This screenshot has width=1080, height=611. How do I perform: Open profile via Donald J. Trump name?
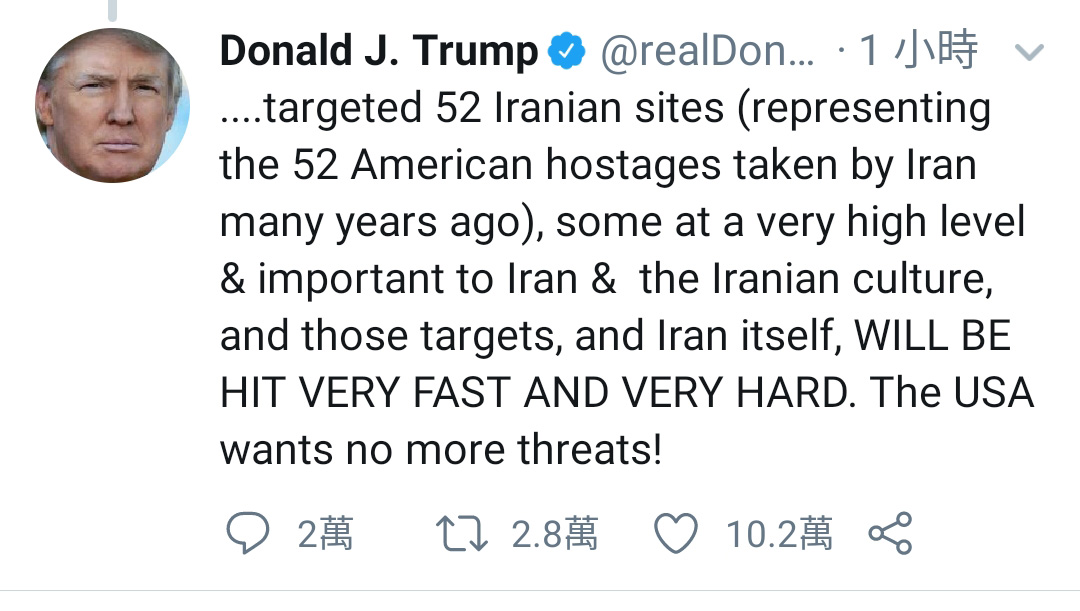(x=378, y=52)
